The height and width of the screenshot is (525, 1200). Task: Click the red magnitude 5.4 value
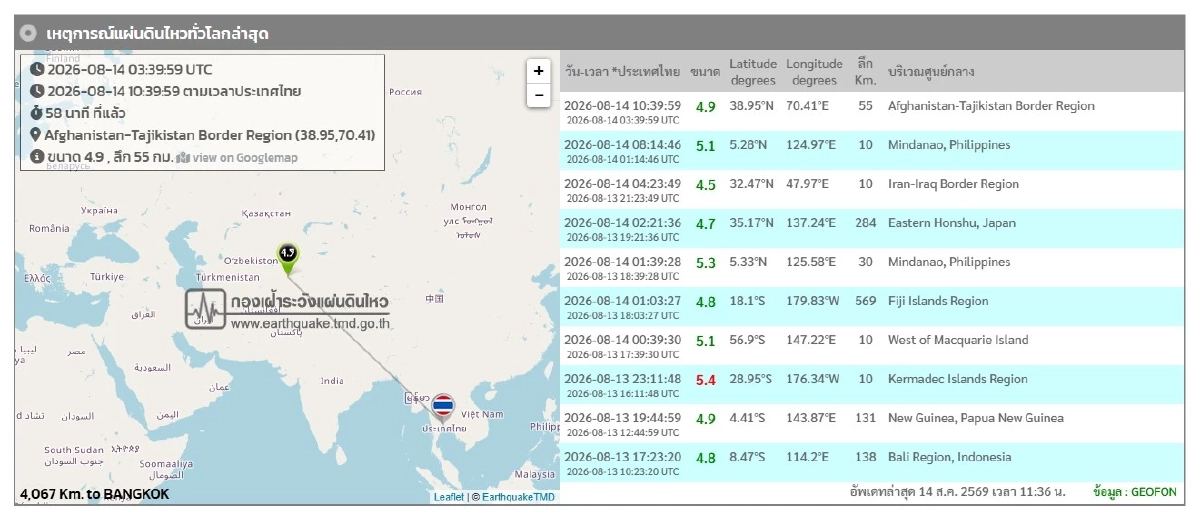pyautogui.click(x=706, y=380)
